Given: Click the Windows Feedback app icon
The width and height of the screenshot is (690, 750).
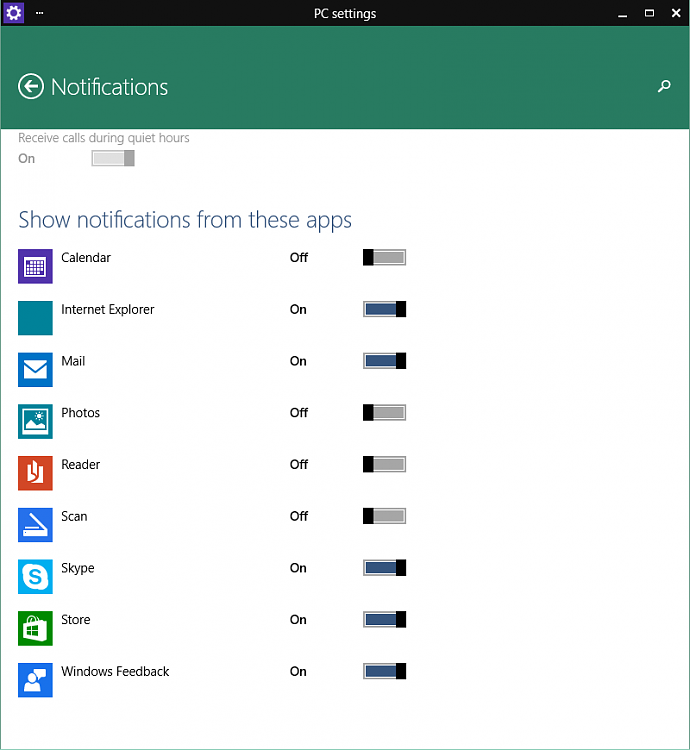Looking at the screenshot, I should click(35, 680).
